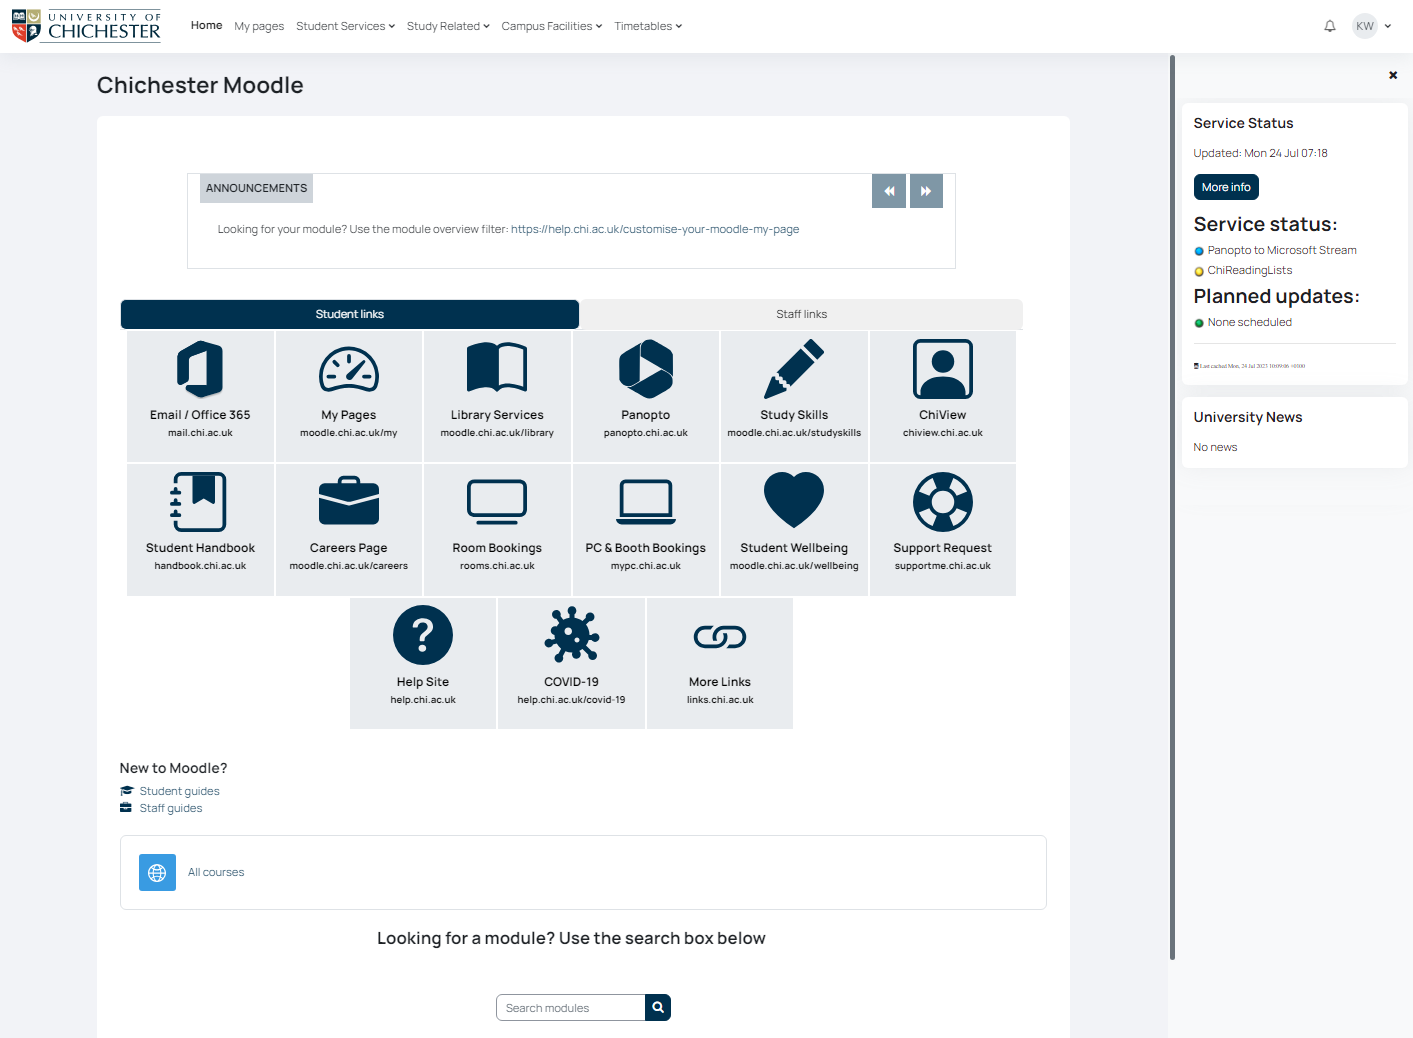Screen dimensions: 1413x1038
Task: Click the Help Site question mark icon
Action: (x=422, y=634)
